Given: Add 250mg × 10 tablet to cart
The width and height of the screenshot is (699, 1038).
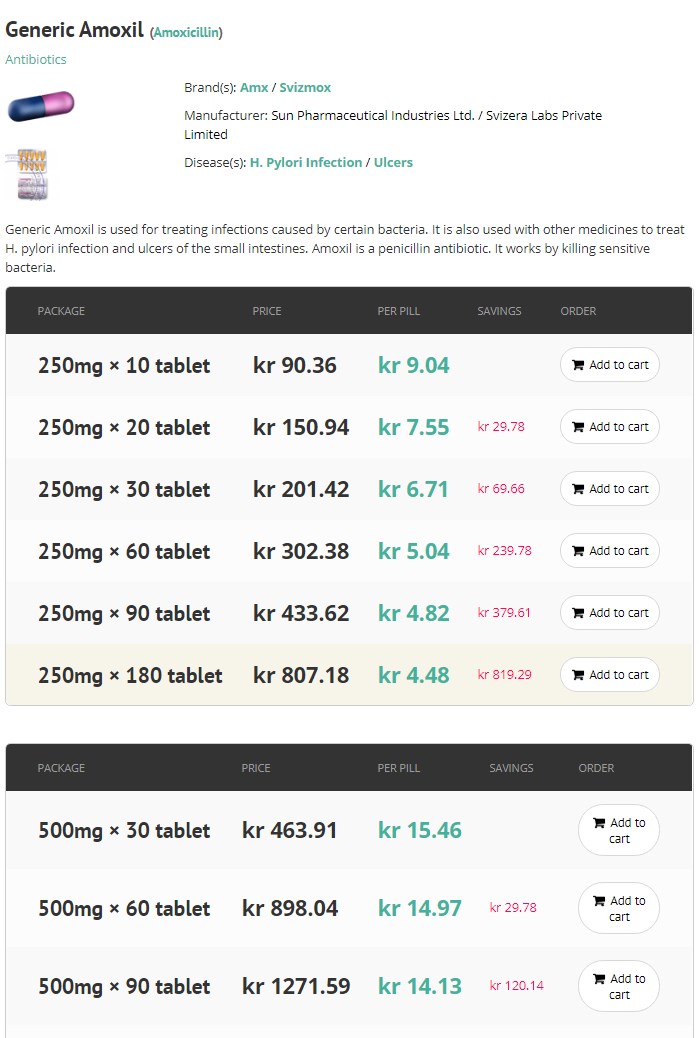Looking at the screenshot, I should [x=610, y=365].
